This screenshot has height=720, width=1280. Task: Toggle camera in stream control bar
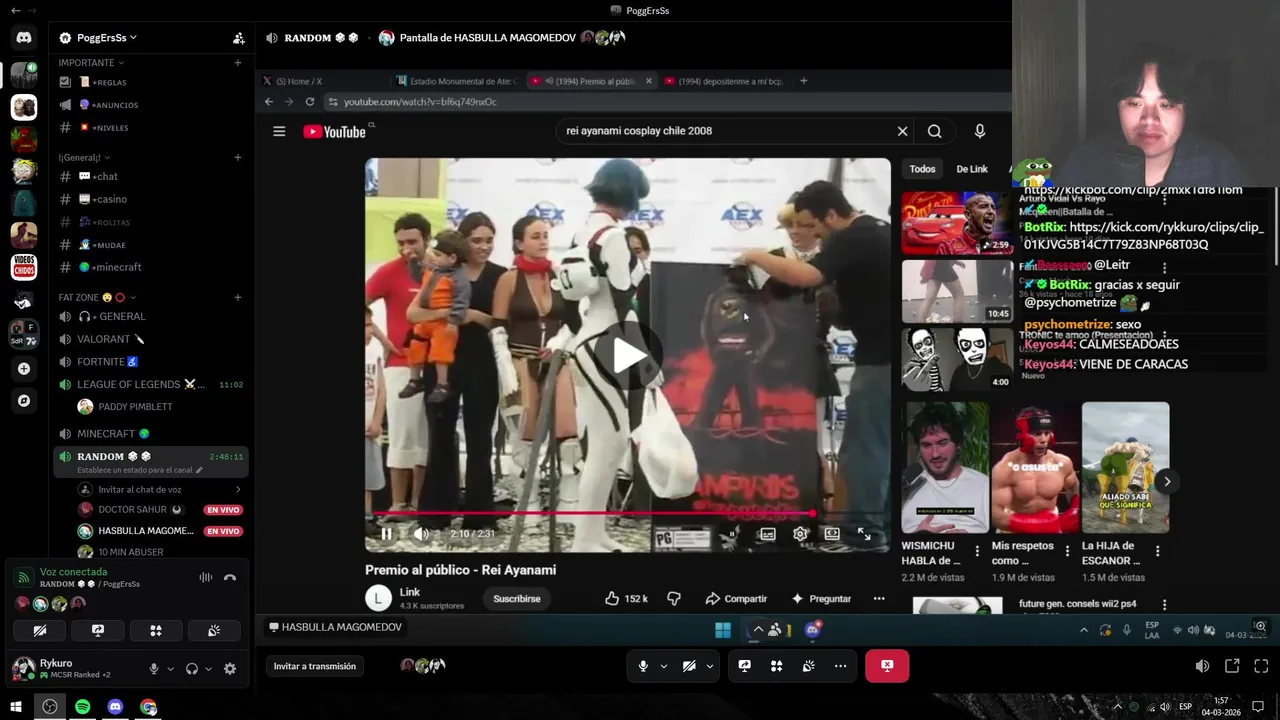coord(689,666)
